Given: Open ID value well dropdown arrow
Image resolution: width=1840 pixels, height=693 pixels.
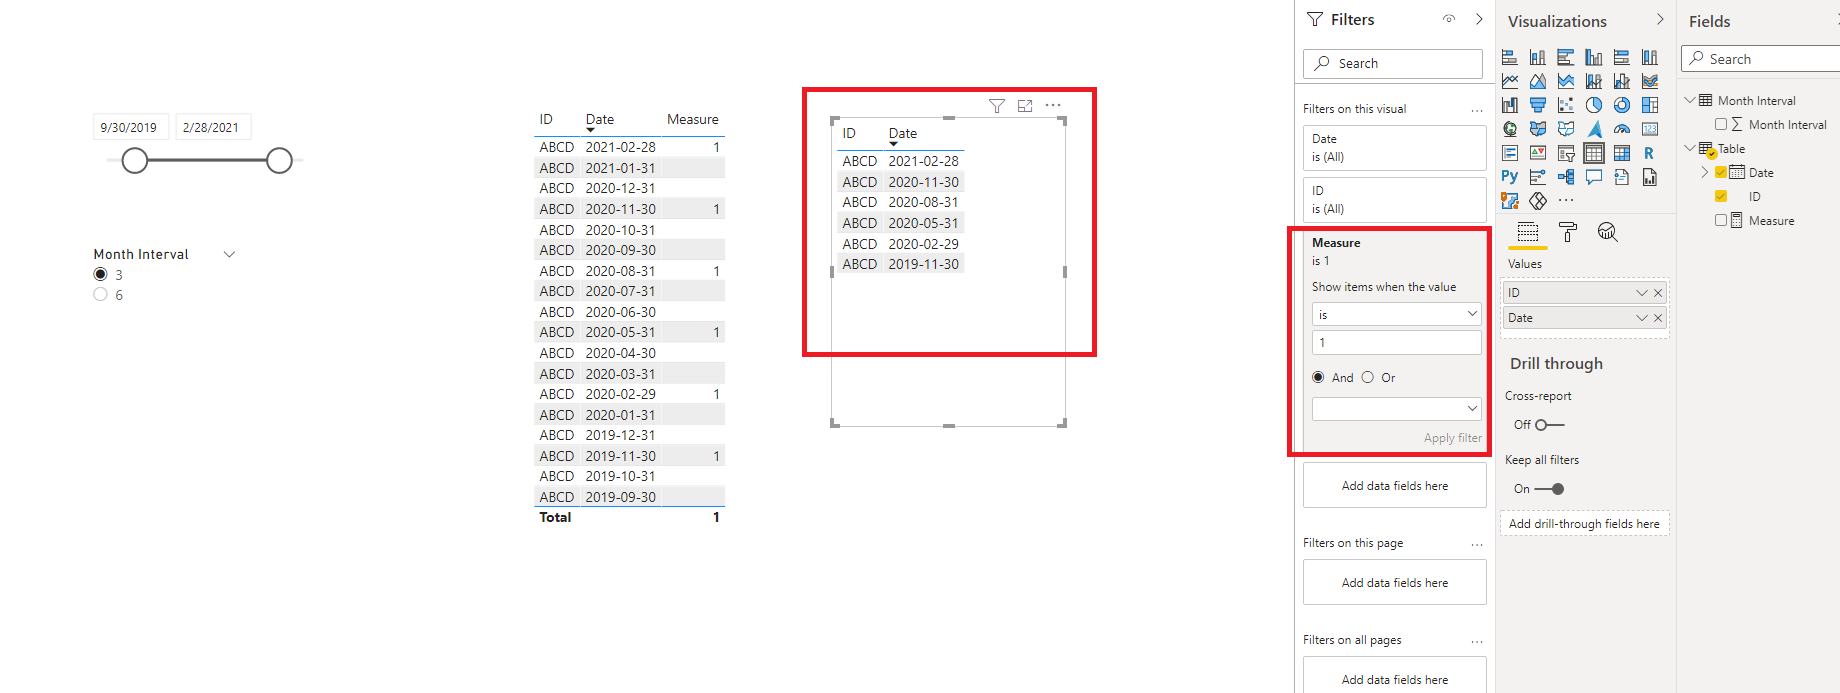Looking at the screenshot, I should coord(1641,293).
